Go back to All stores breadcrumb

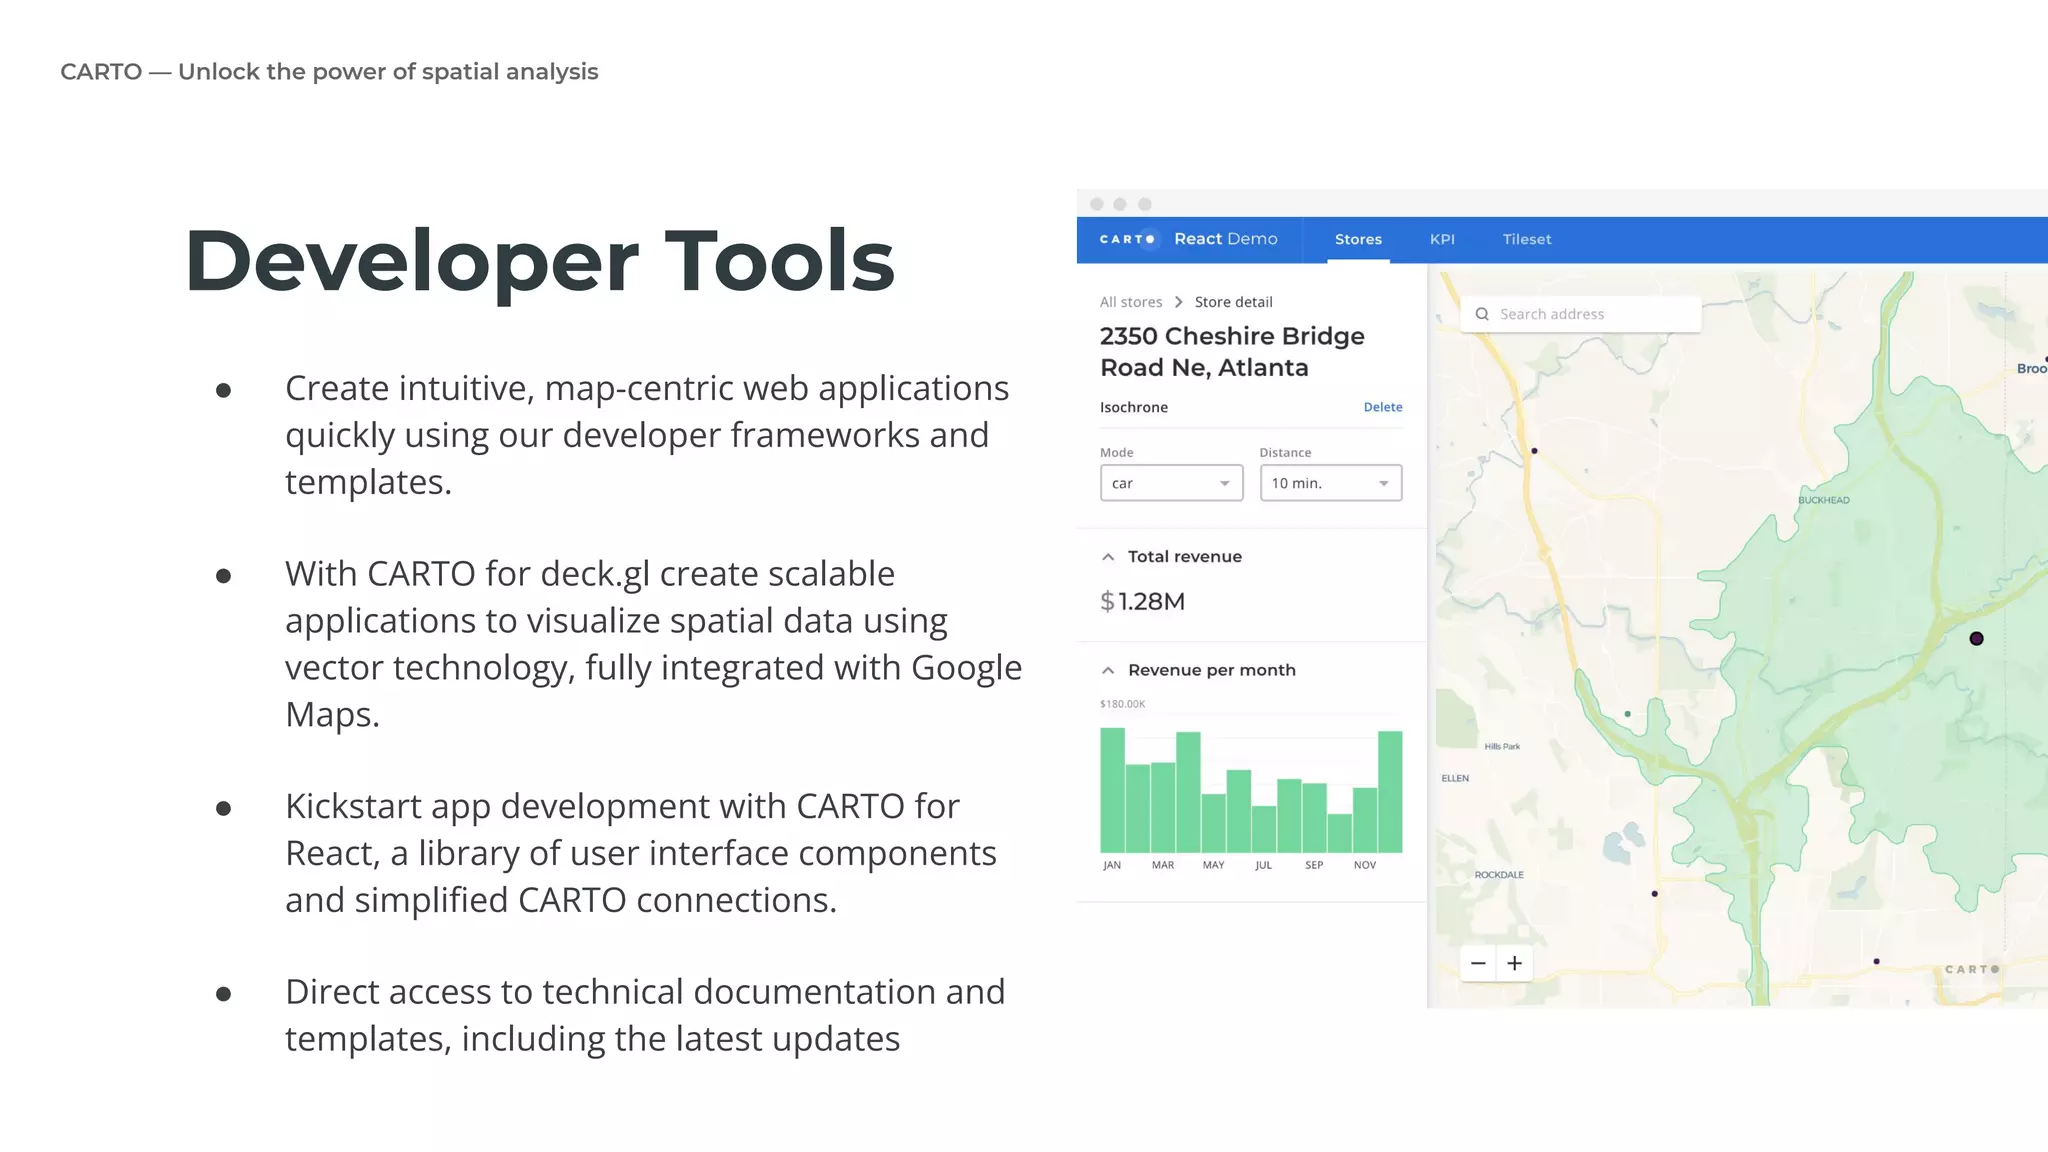pos(1131,302)
